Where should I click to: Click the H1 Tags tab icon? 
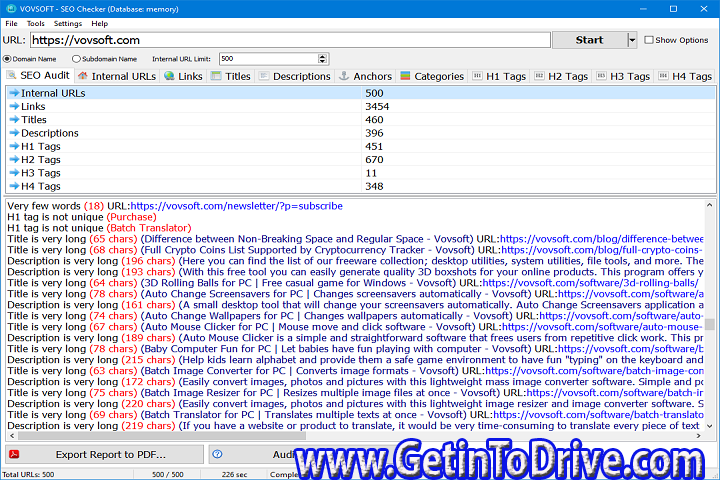pyautogui.click(x=477, y=76)
